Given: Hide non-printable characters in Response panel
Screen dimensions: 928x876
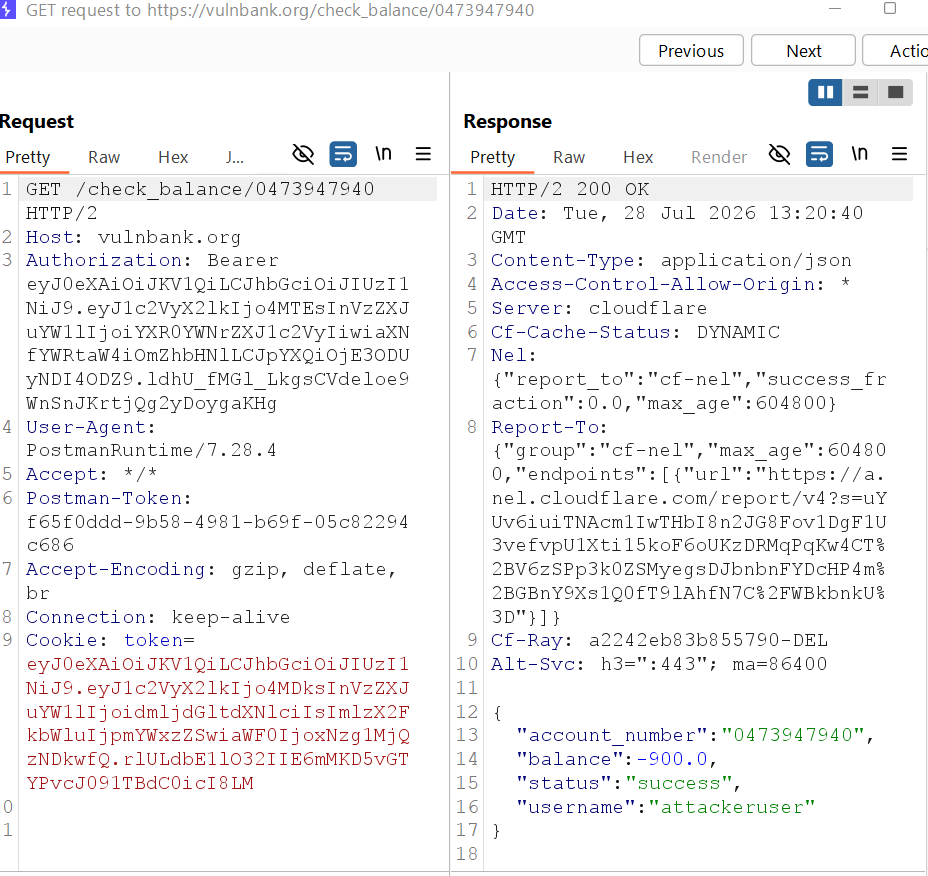Looking at the screenshot, I should (779, 154).
